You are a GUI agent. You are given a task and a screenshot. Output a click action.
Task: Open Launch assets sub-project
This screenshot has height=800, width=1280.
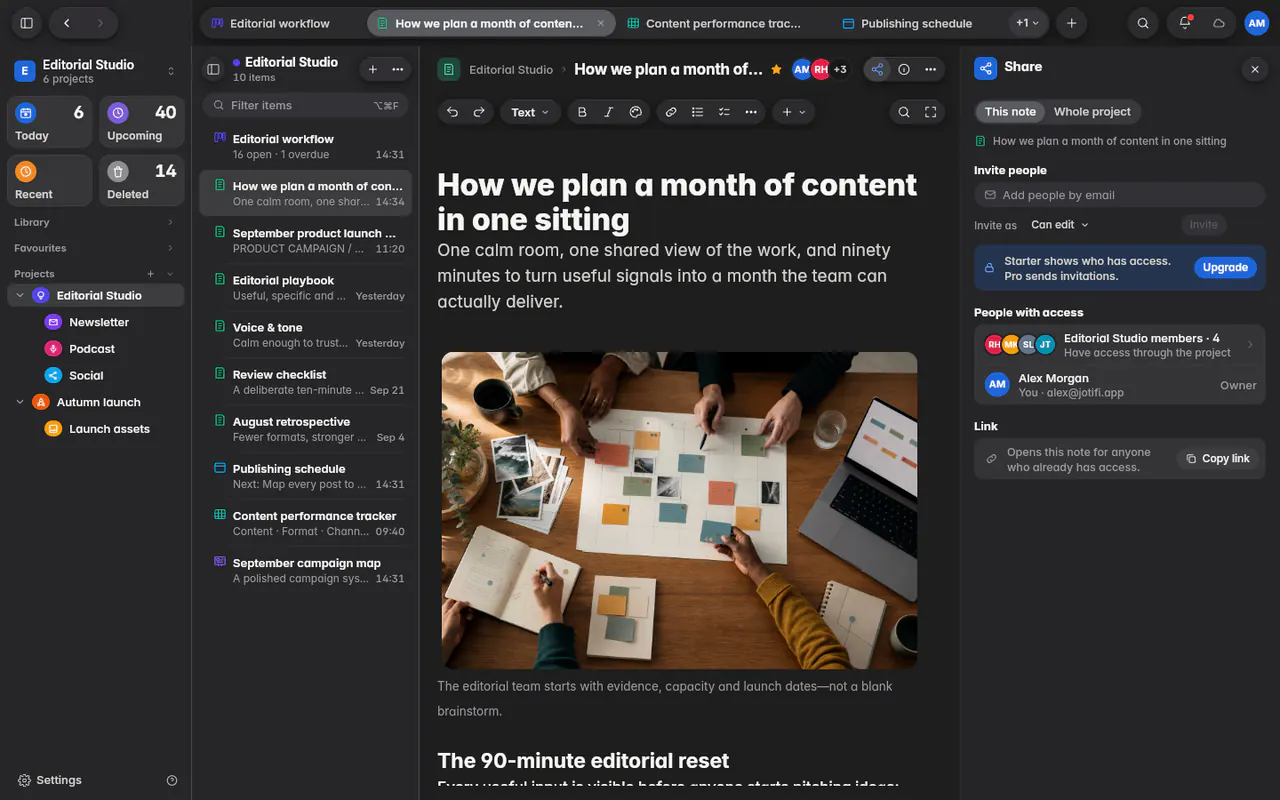point(109,429)
